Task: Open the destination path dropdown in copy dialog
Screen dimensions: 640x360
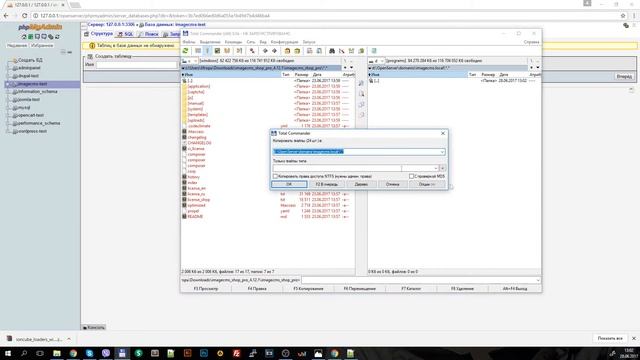Action: [442, 152]
